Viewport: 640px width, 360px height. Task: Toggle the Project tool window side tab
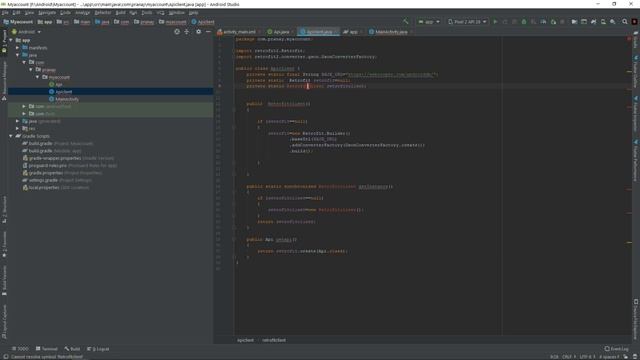(4, 41)
